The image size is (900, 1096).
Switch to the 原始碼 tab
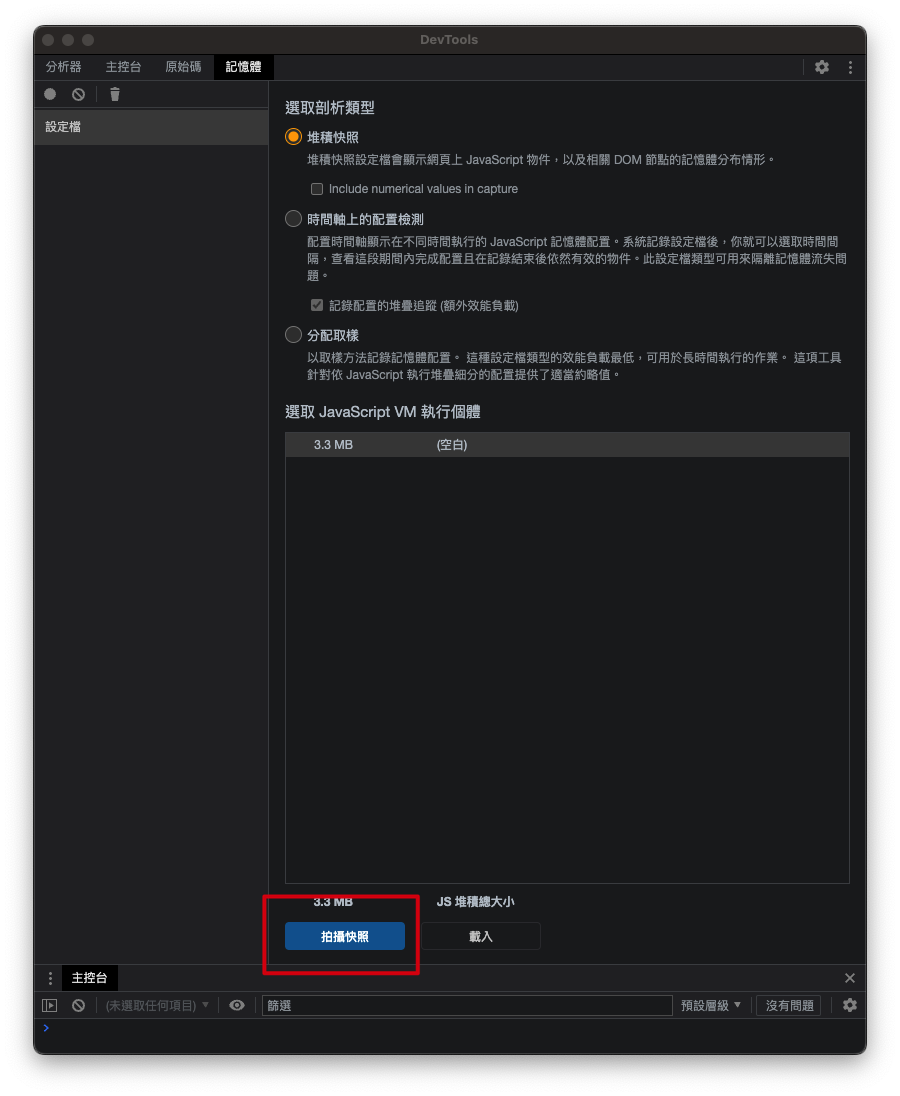click(x=183, y=67)
